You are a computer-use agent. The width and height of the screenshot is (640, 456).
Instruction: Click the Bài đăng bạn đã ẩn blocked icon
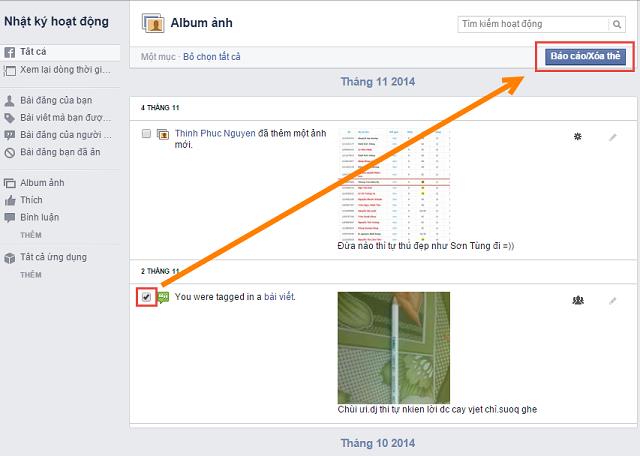tap(10, 153)
